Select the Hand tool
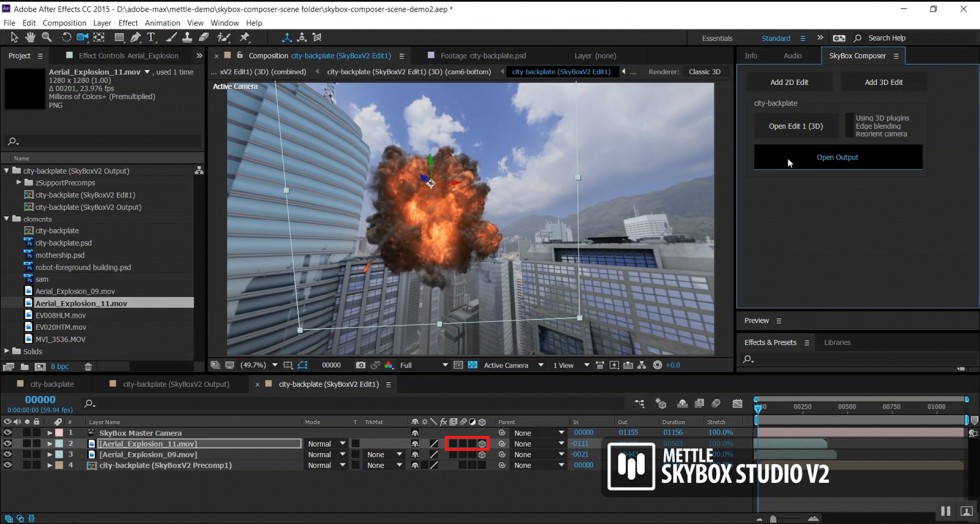The image size is (980, 524). point(30,38)
